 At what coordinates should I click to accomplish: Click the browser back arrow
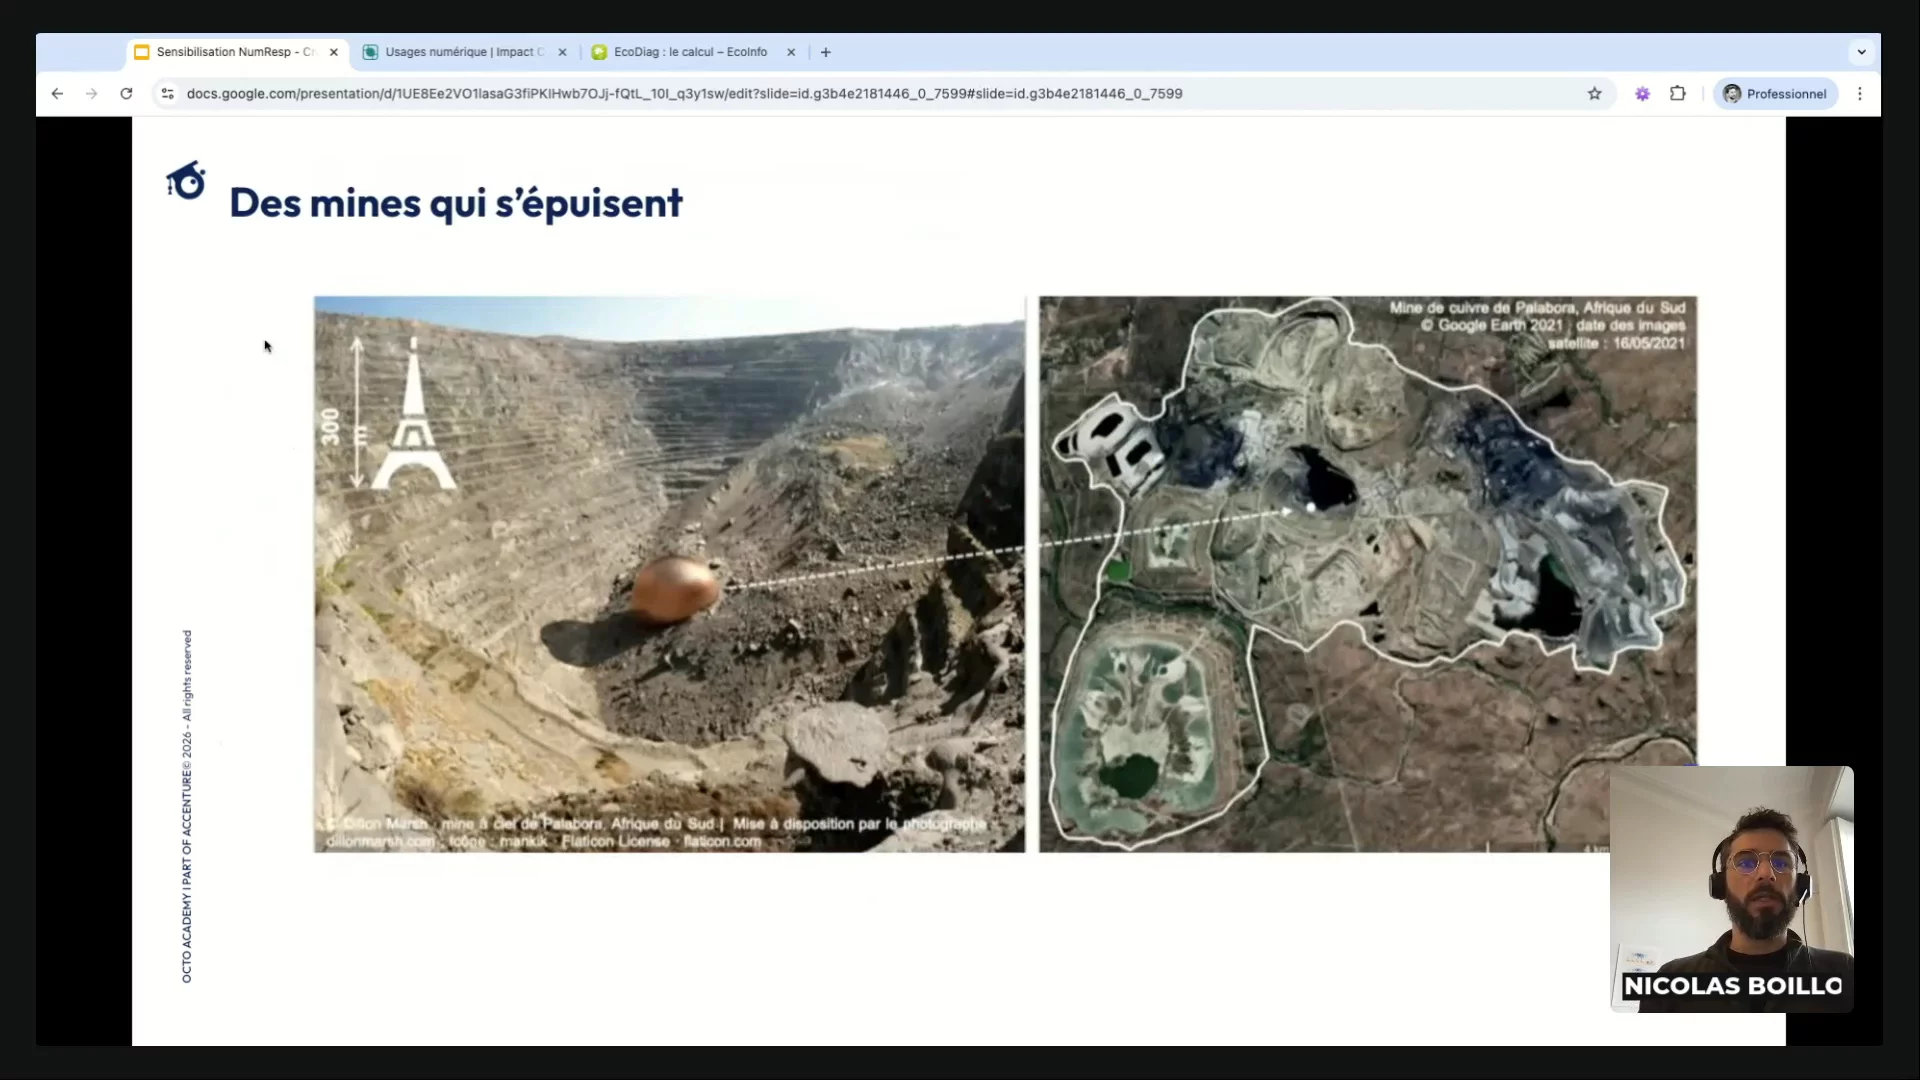coord(57,94)
